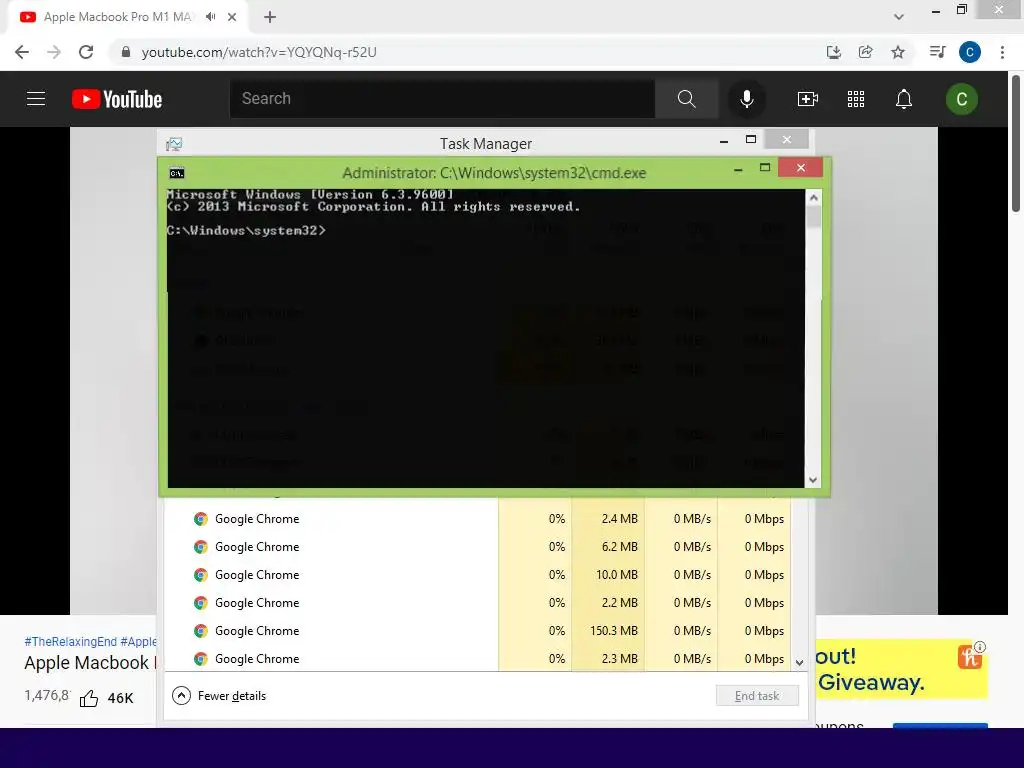Click the End task button
The image size is (1024, 768).
point(757,696)
